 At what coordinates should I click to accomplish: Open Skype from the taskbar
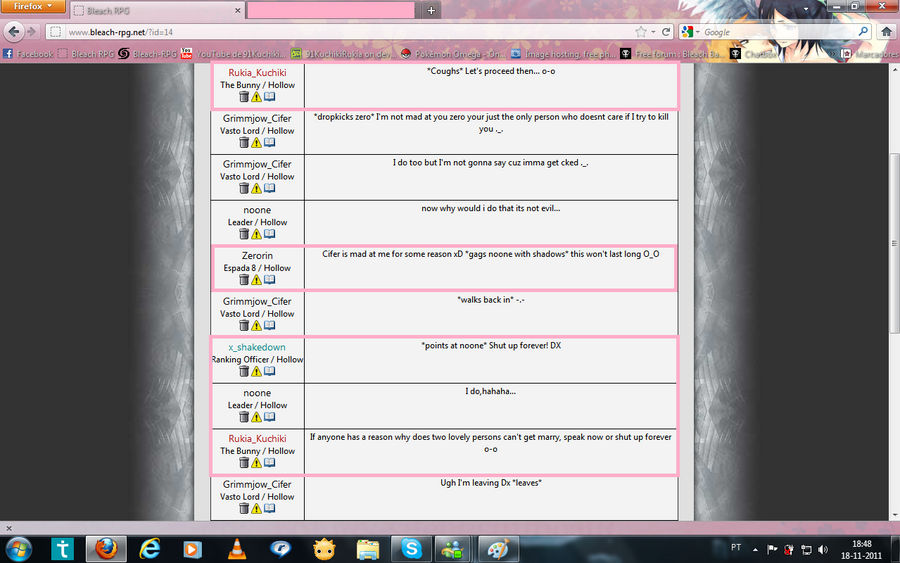[x=411, y=549]
